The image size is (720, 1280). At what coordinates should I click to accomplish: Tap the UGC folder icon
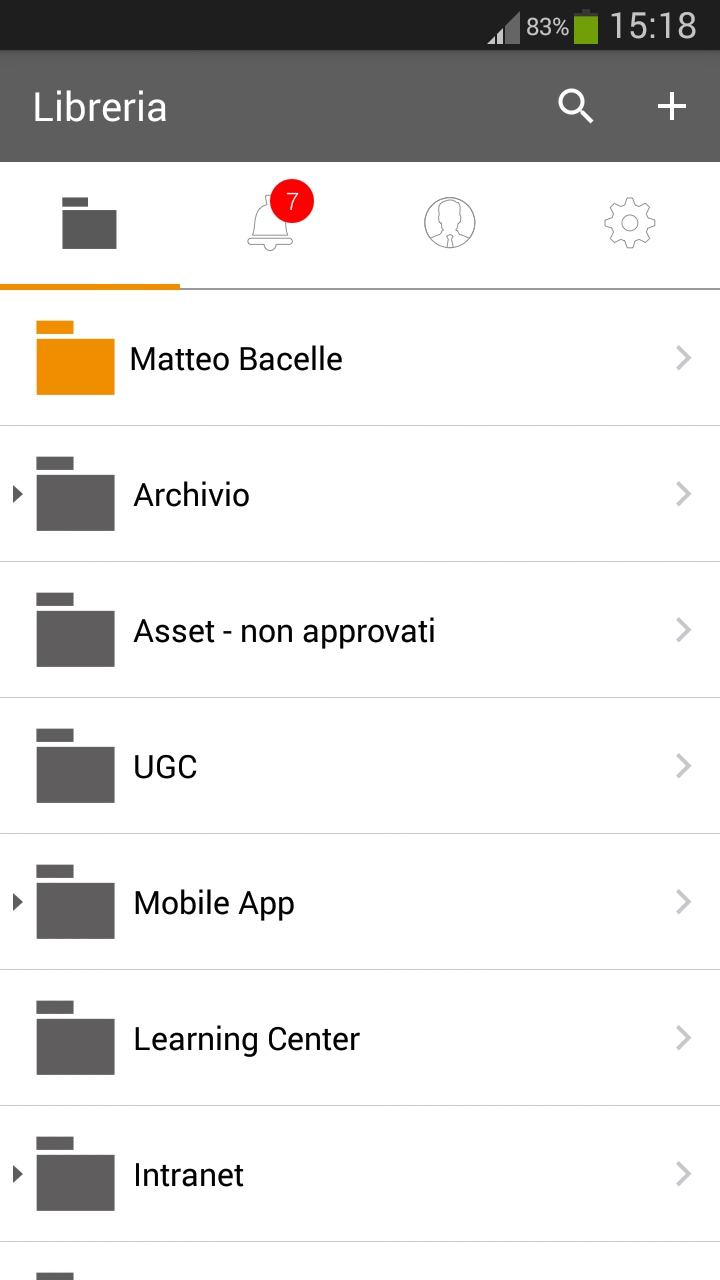(75, 766)
